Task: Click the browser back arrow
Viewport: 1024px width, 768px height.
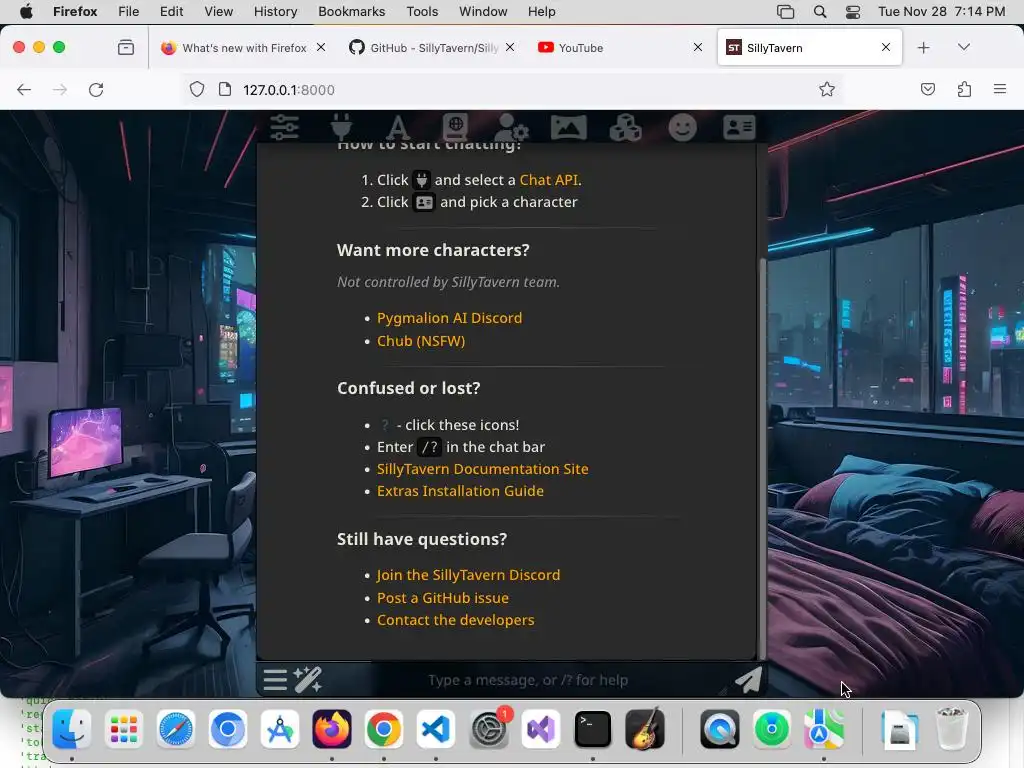Action: 24,89
